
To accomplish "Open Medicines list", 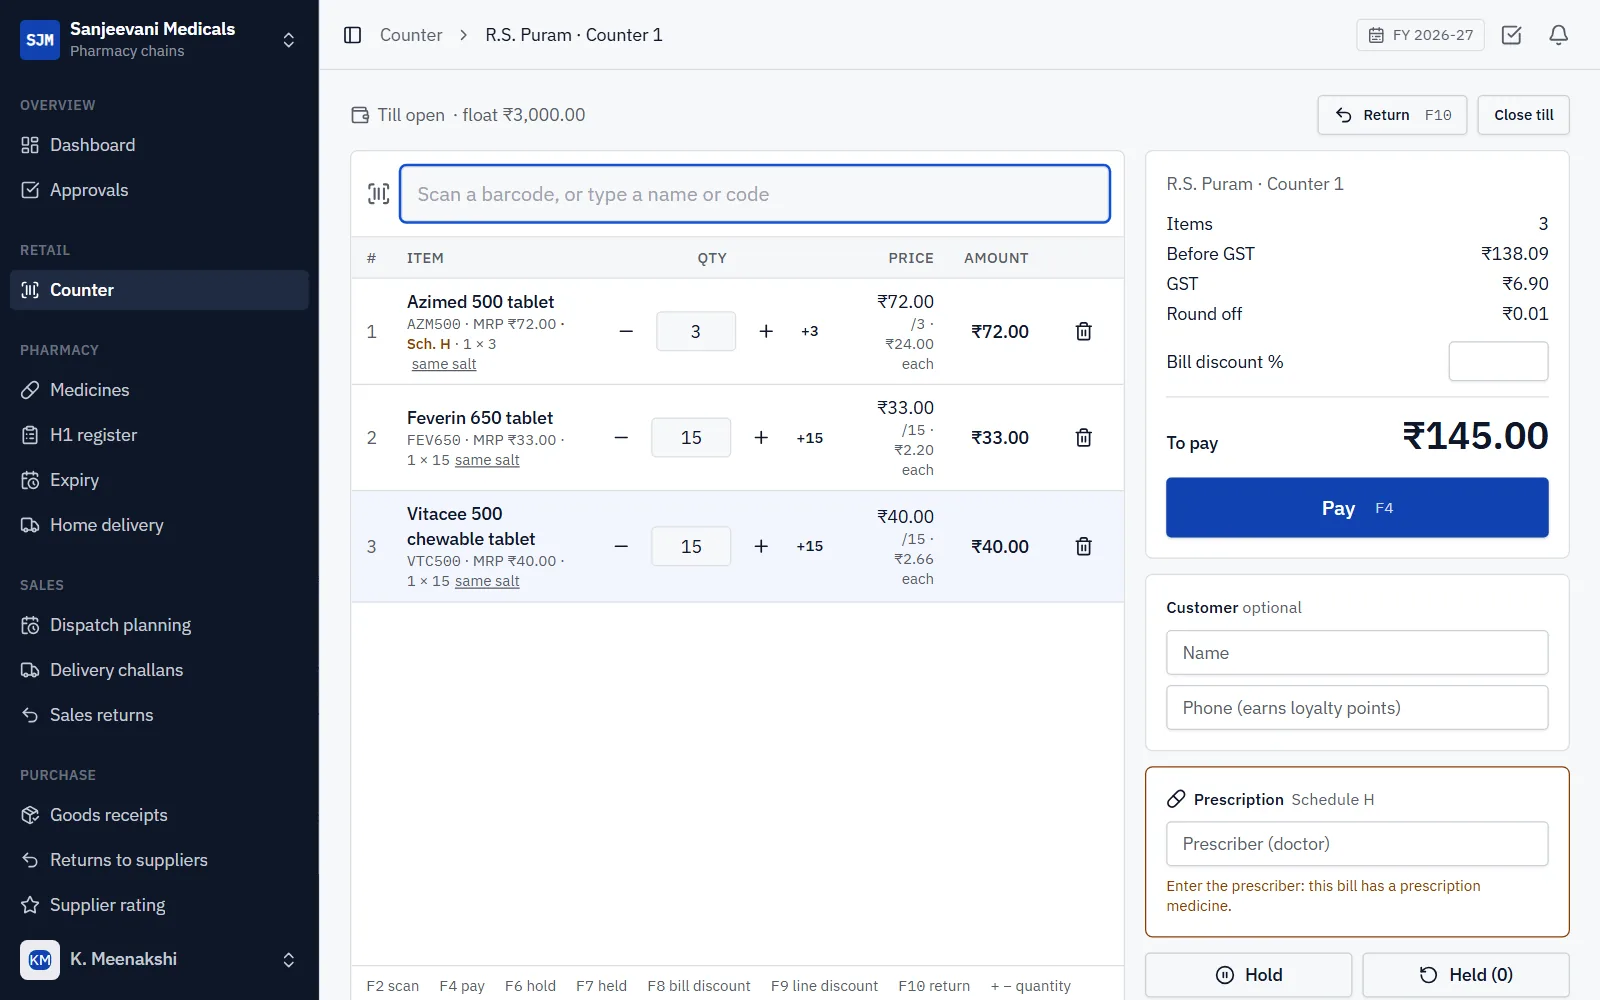I will pyautogui.click(x=159, y=390).
